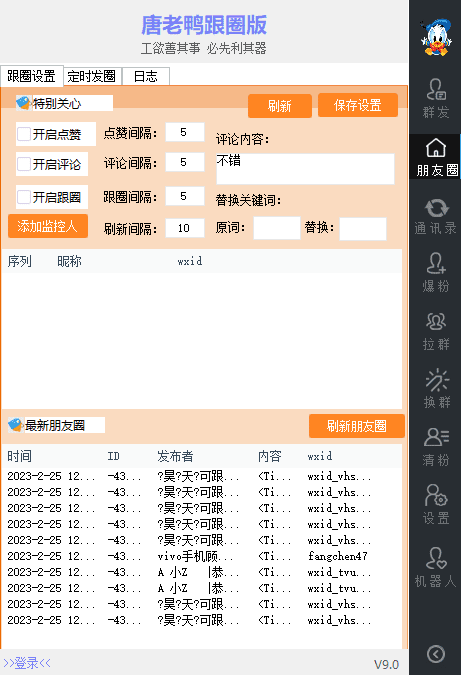Click the fangchen47 wxid cell

click(337, 556)
